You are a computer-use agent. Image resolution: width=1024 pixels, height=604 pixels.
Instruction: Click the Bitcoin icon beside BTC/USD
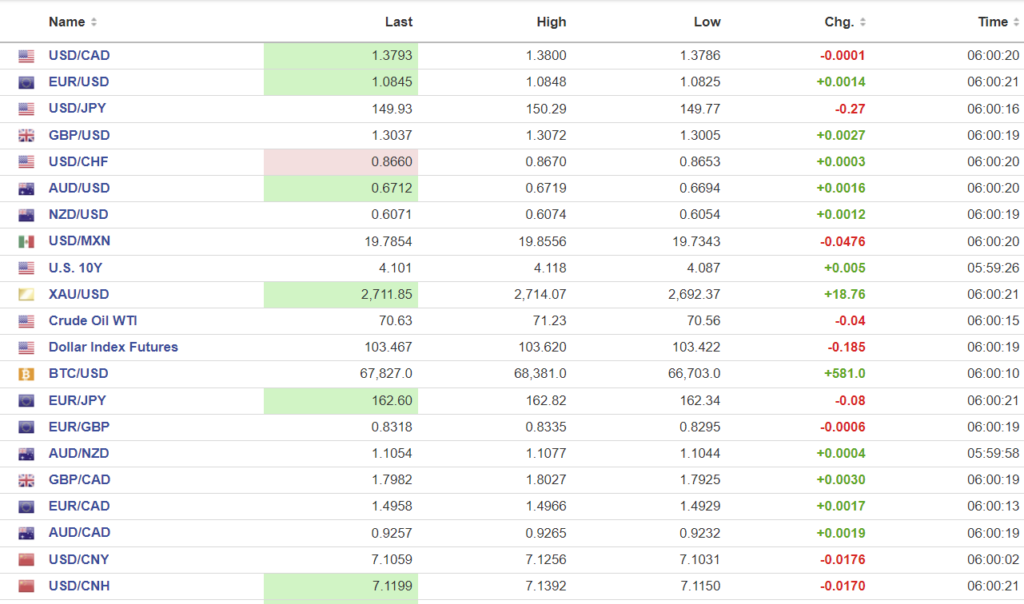point(26,374)
